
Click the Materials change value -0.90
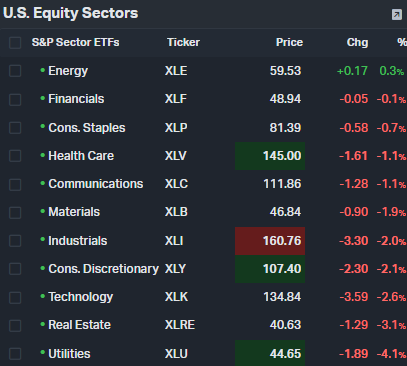pyautogui.click(x=354, y=212)
